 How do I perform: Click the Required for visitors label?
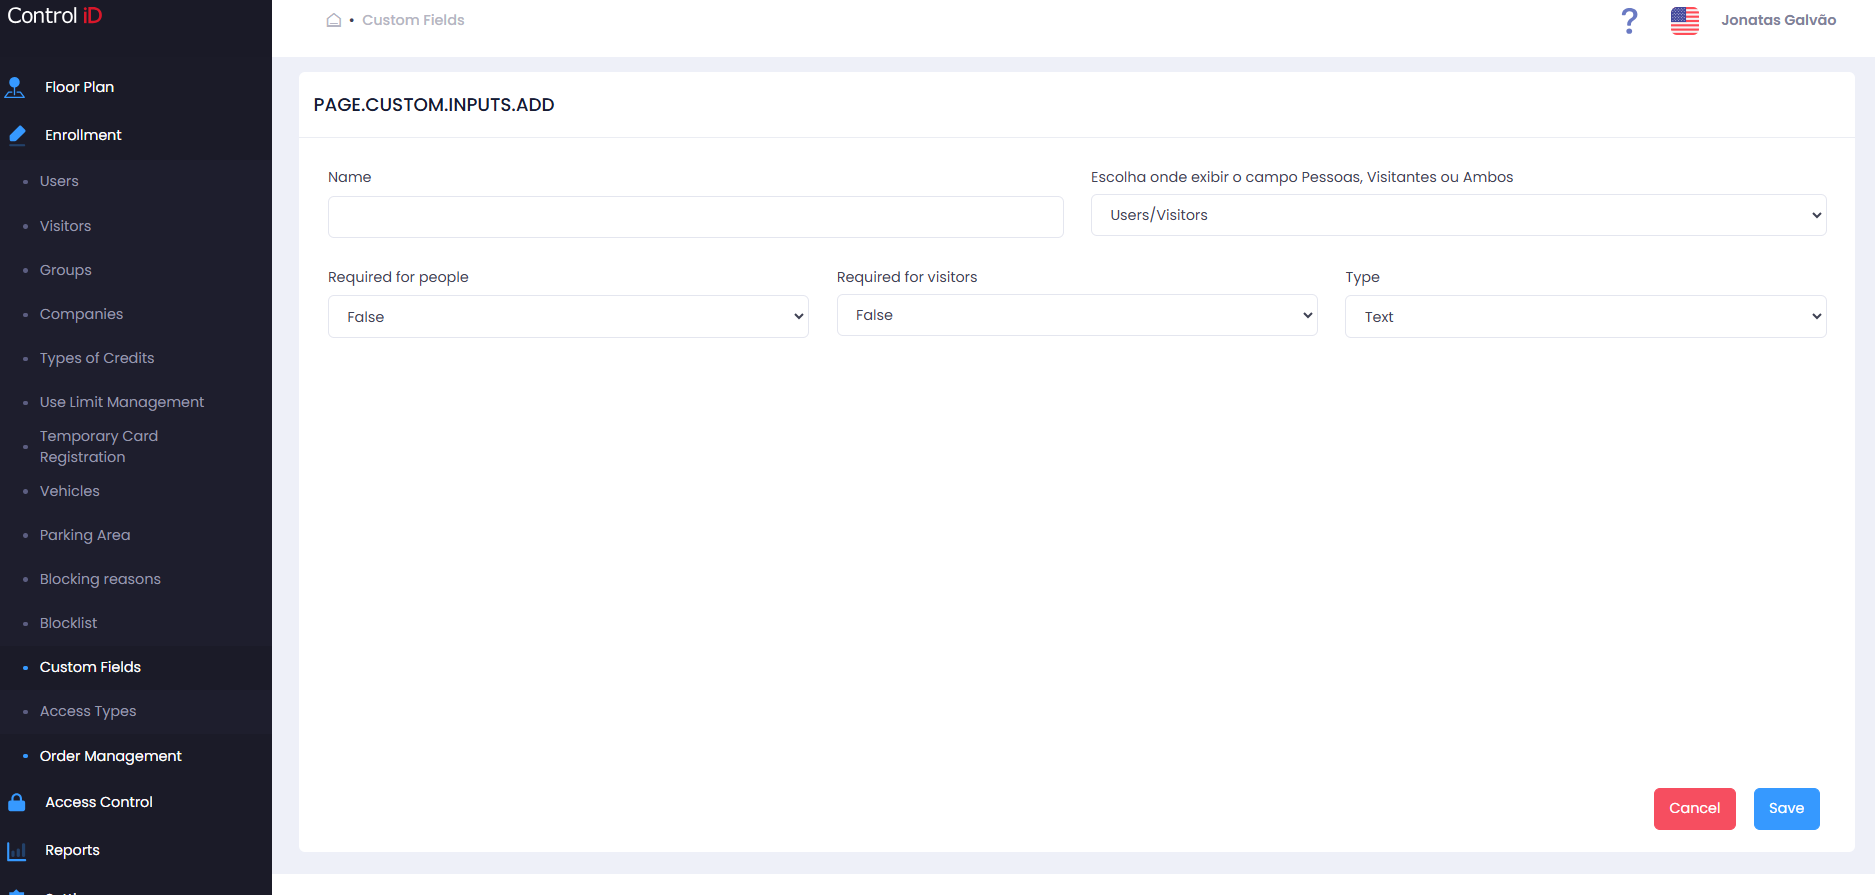(x=907, y=277)
